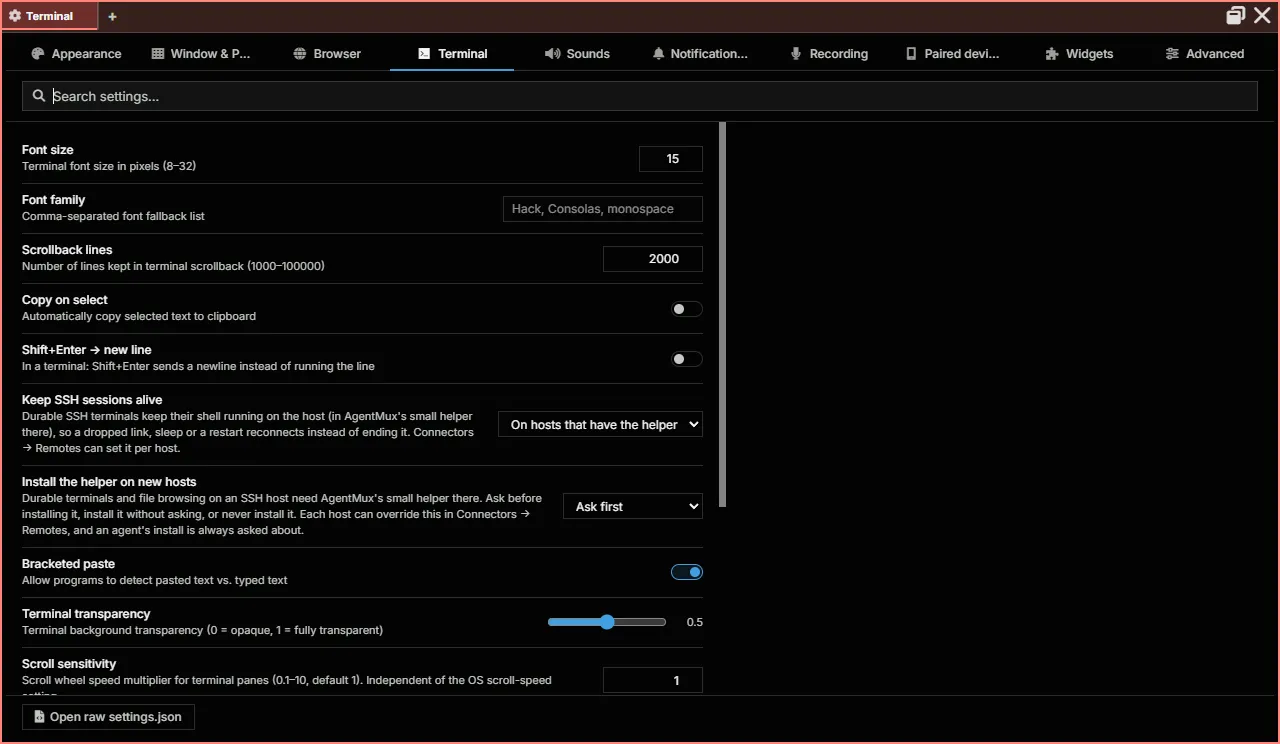This screenshot has width=1280, height=744.
Task: Select the Advanced tab
Action: coord(1204,54)
